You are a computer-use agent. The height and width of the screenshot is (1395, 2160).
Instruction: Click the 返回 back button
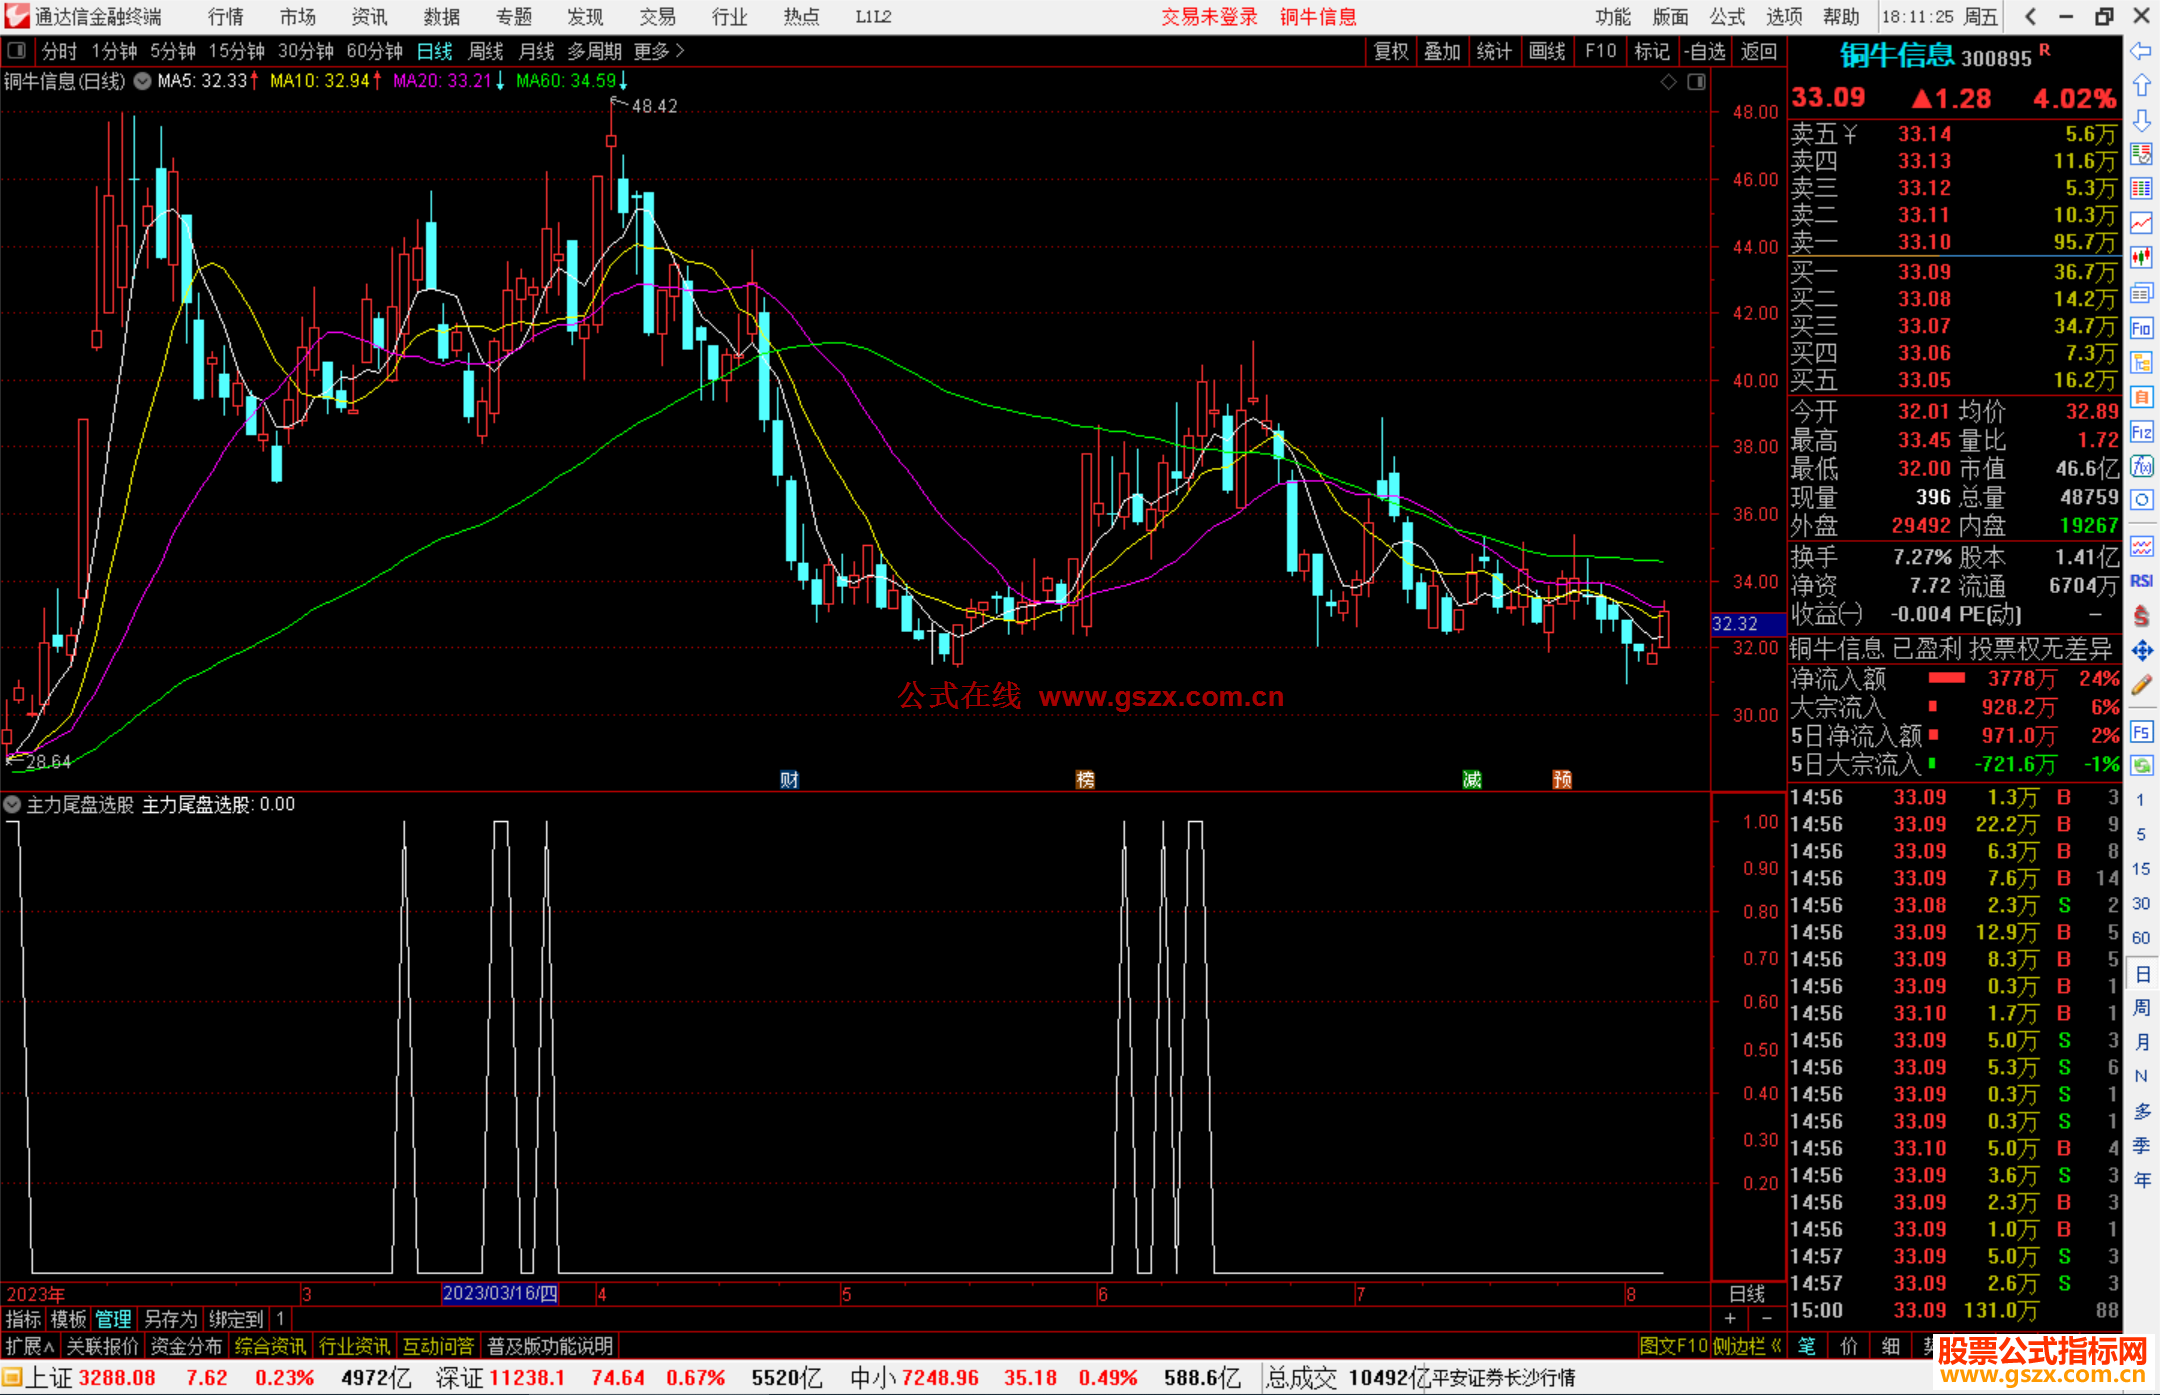[1758, 51]
